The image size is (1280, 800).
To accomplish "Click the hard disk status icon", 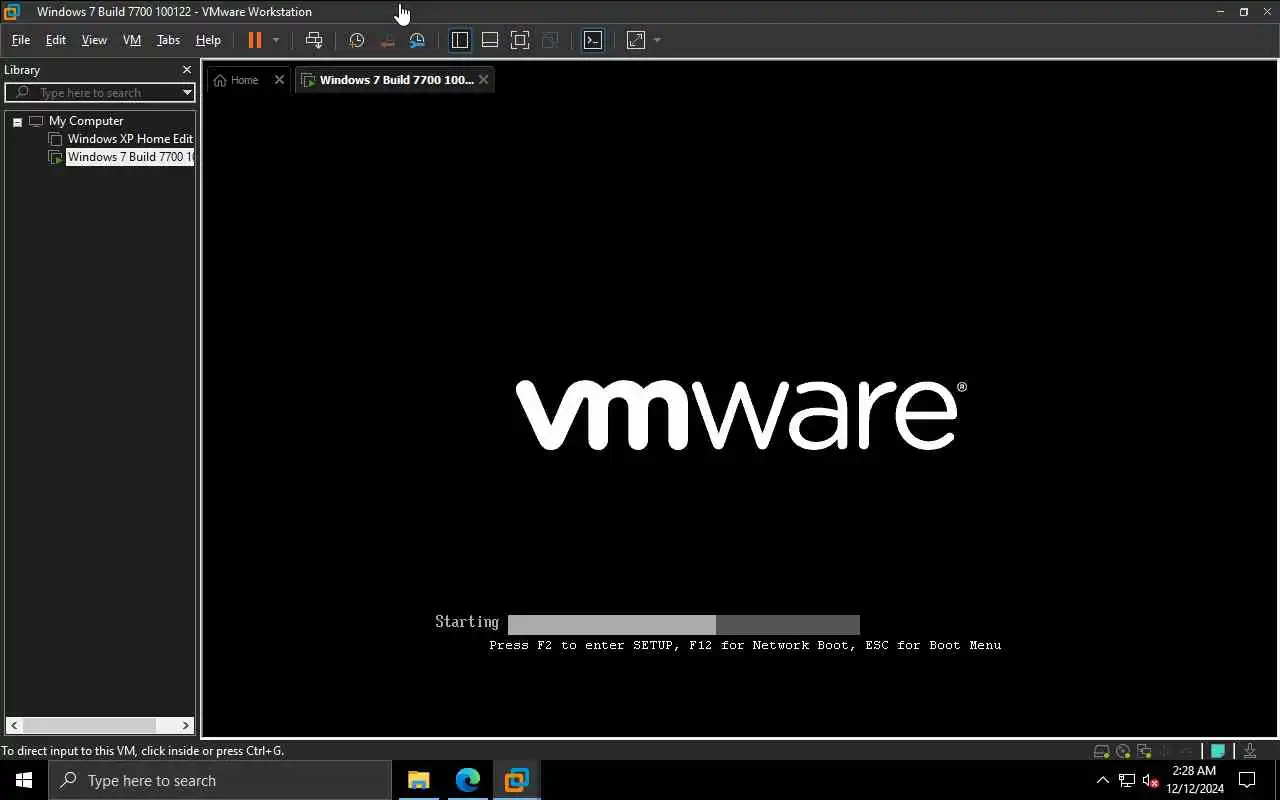I will click(1101, 751).
